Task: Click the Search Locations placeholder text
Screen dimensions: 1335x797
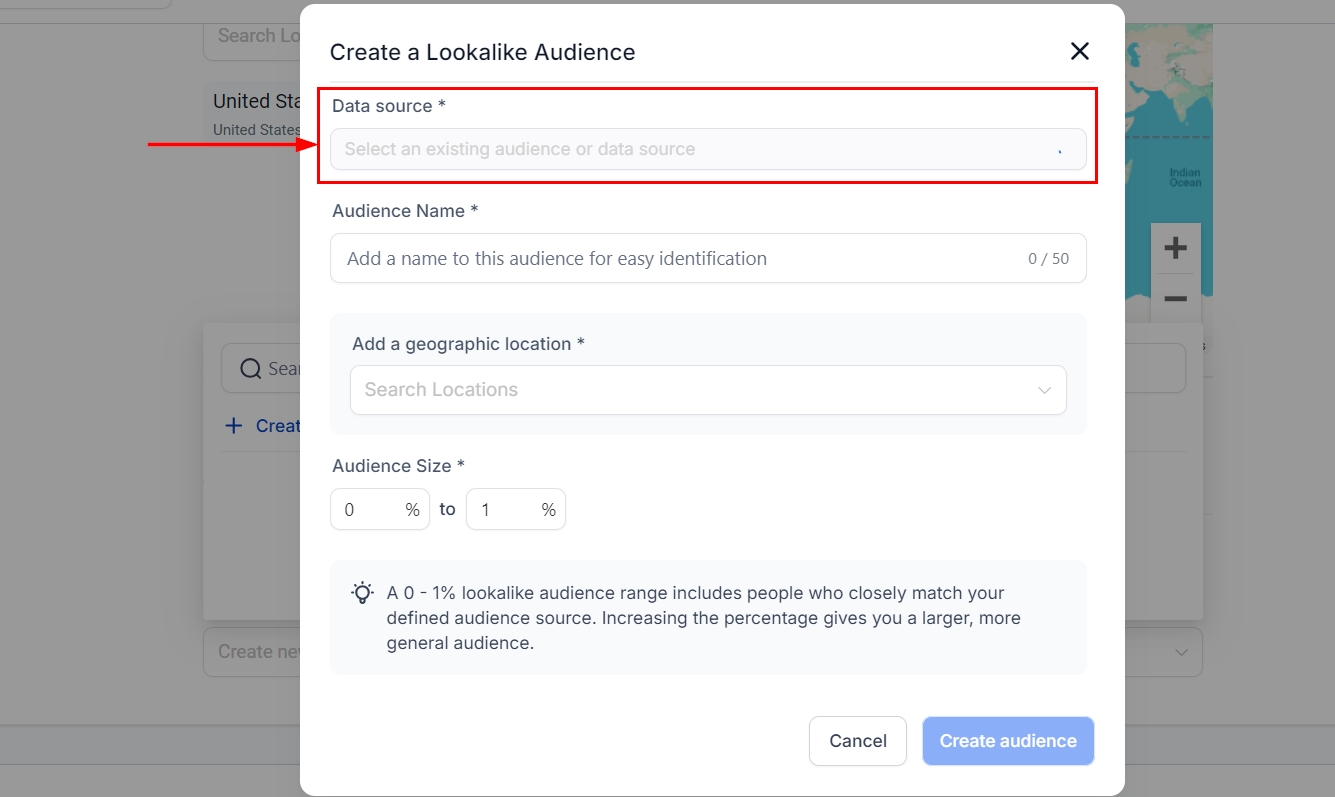Action: click(x=441, y=390)
